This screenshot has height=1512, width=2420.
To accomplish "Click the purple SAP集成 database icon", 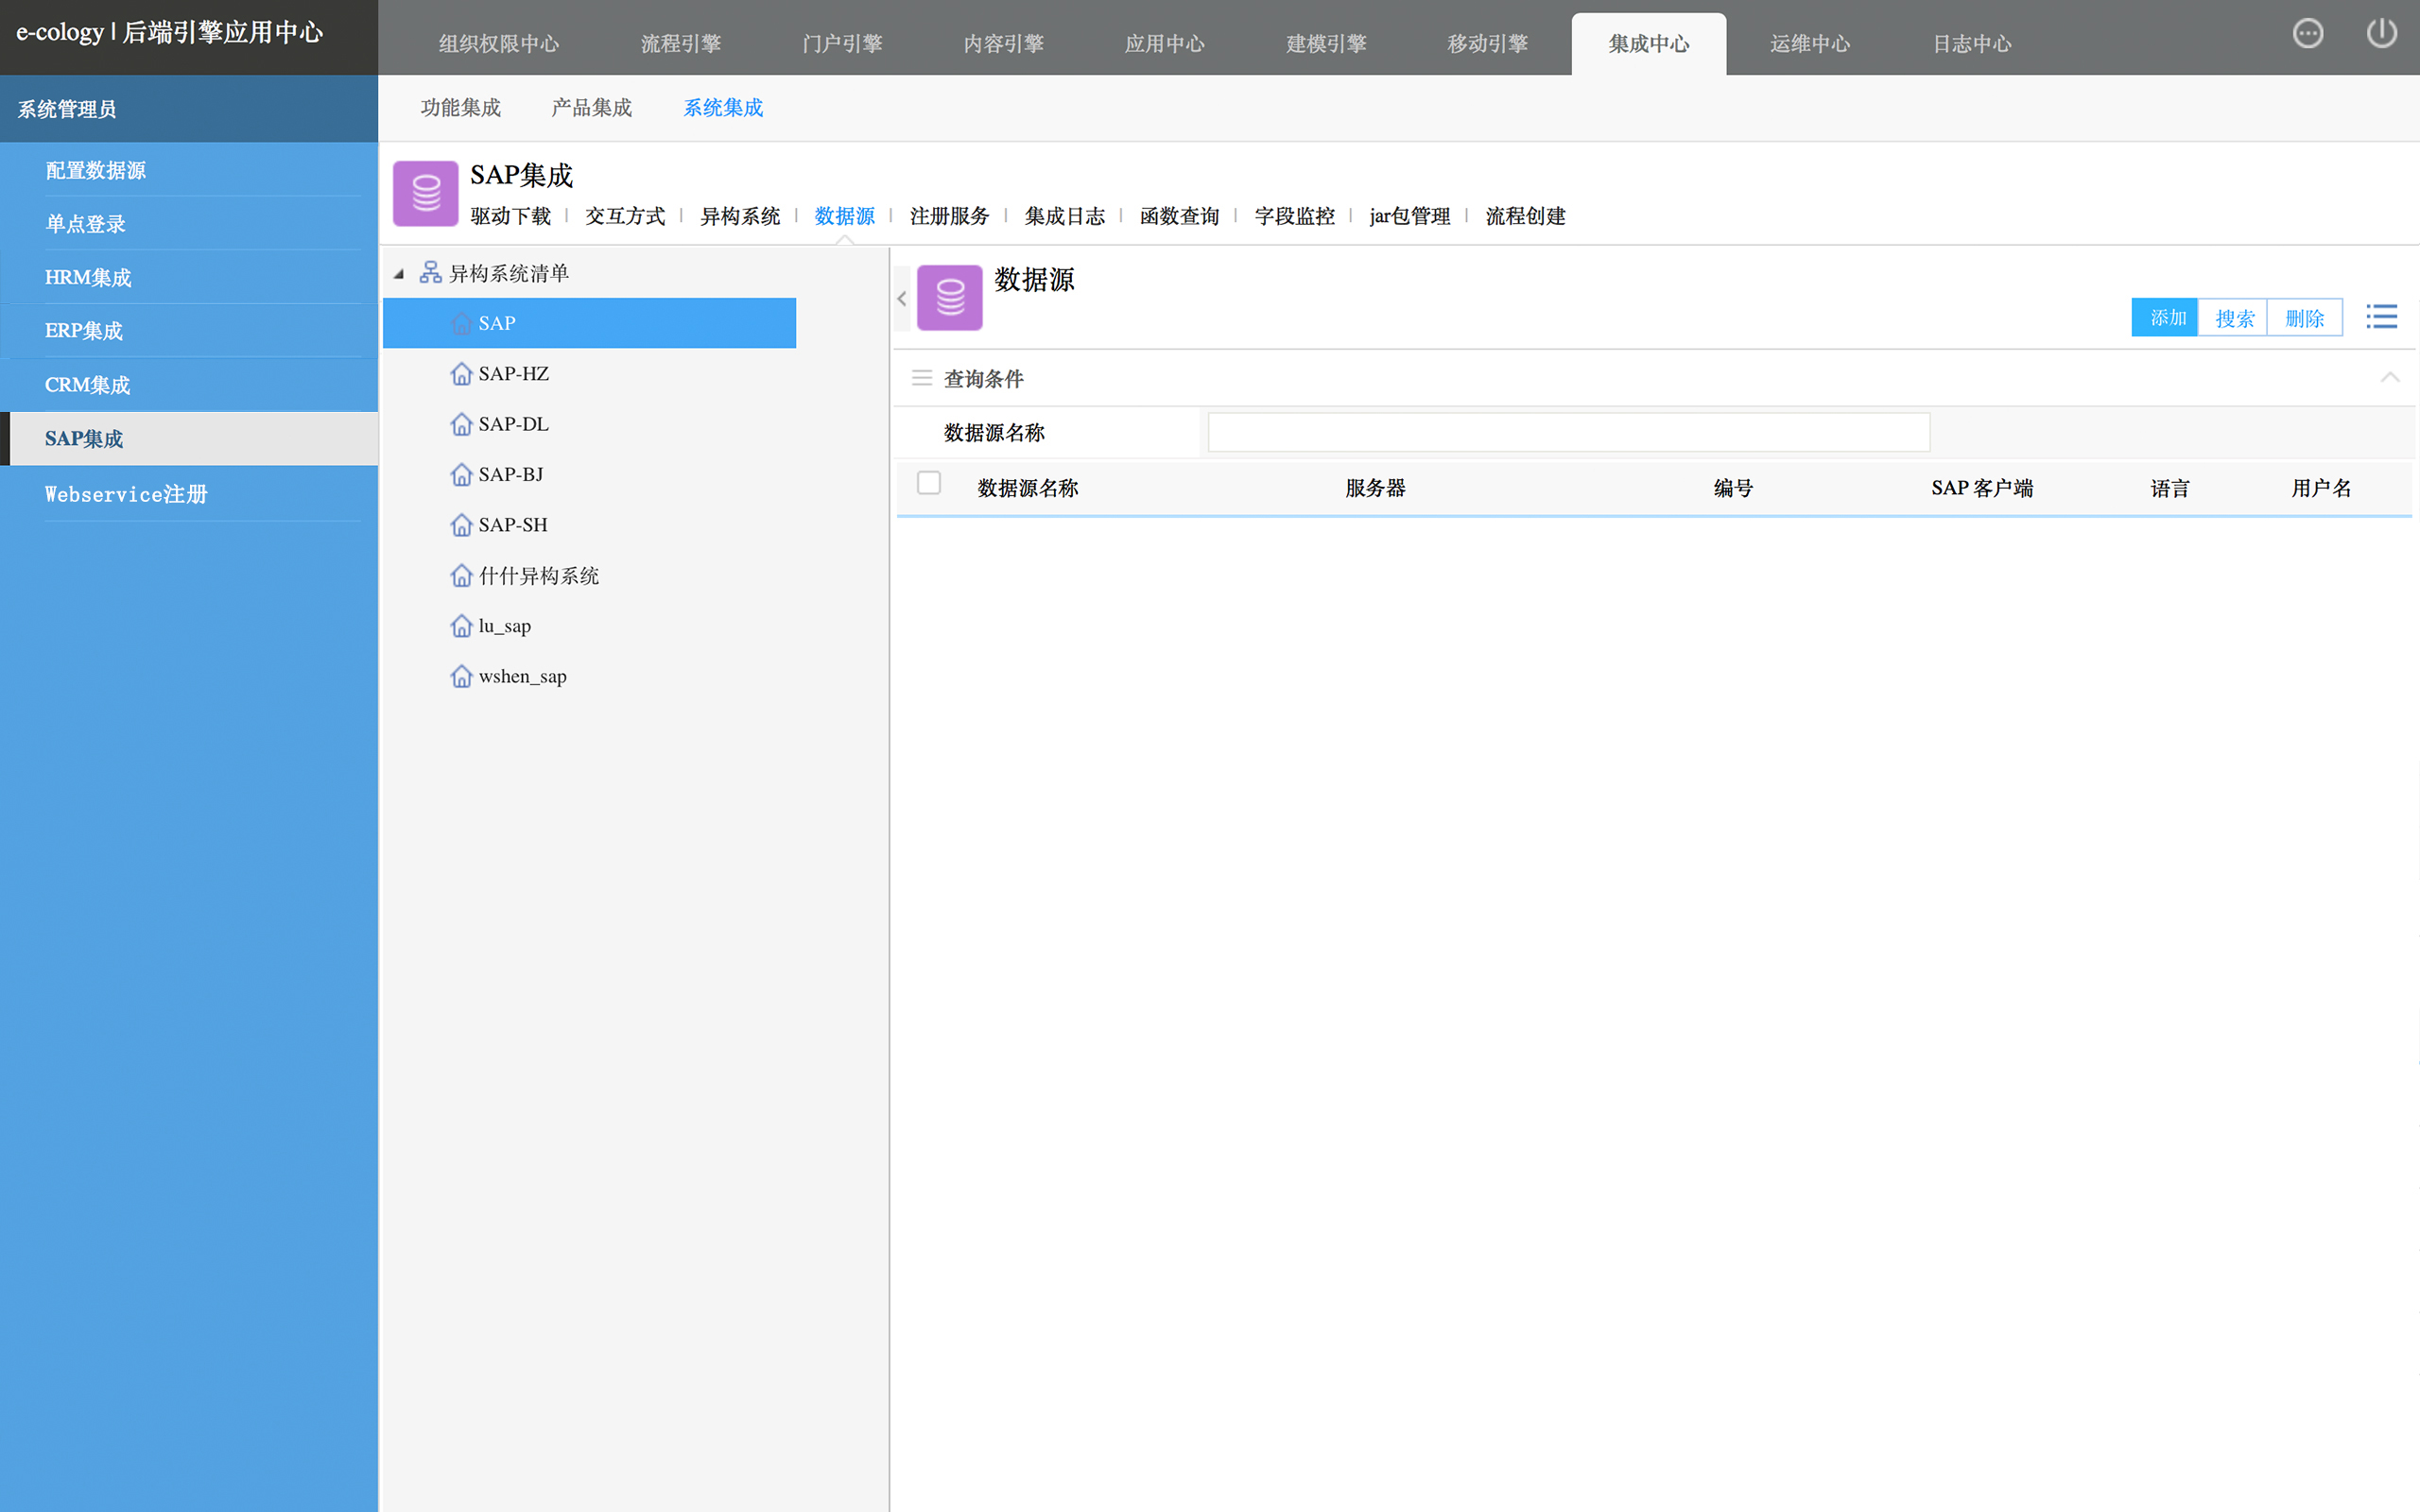I will [425, 193].
